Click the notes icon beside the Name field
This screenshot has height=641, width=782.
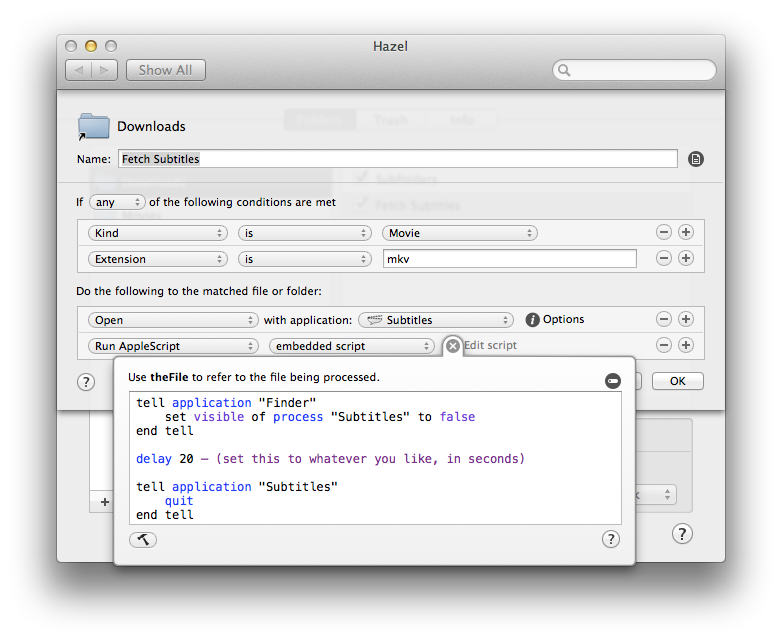696,159
